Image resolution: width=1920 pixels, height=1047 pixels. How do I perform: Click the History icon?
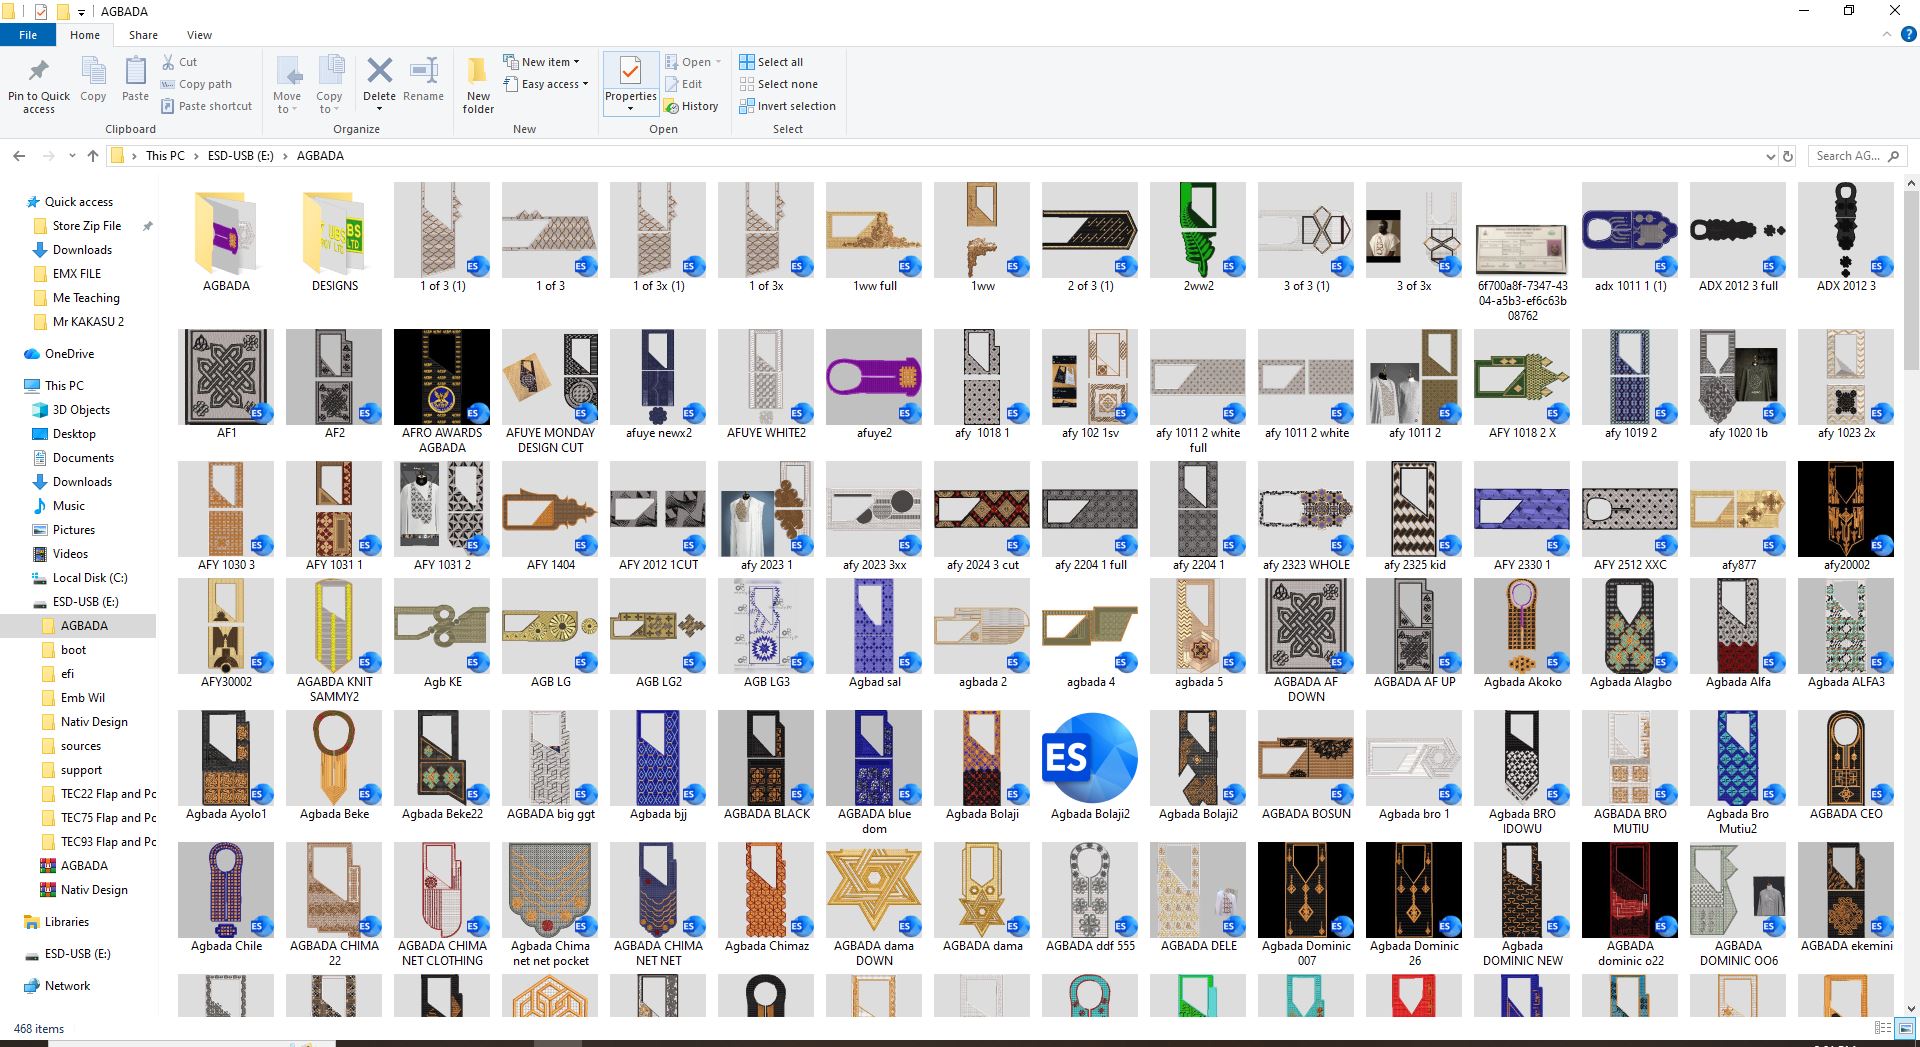[x=690, y=106]
